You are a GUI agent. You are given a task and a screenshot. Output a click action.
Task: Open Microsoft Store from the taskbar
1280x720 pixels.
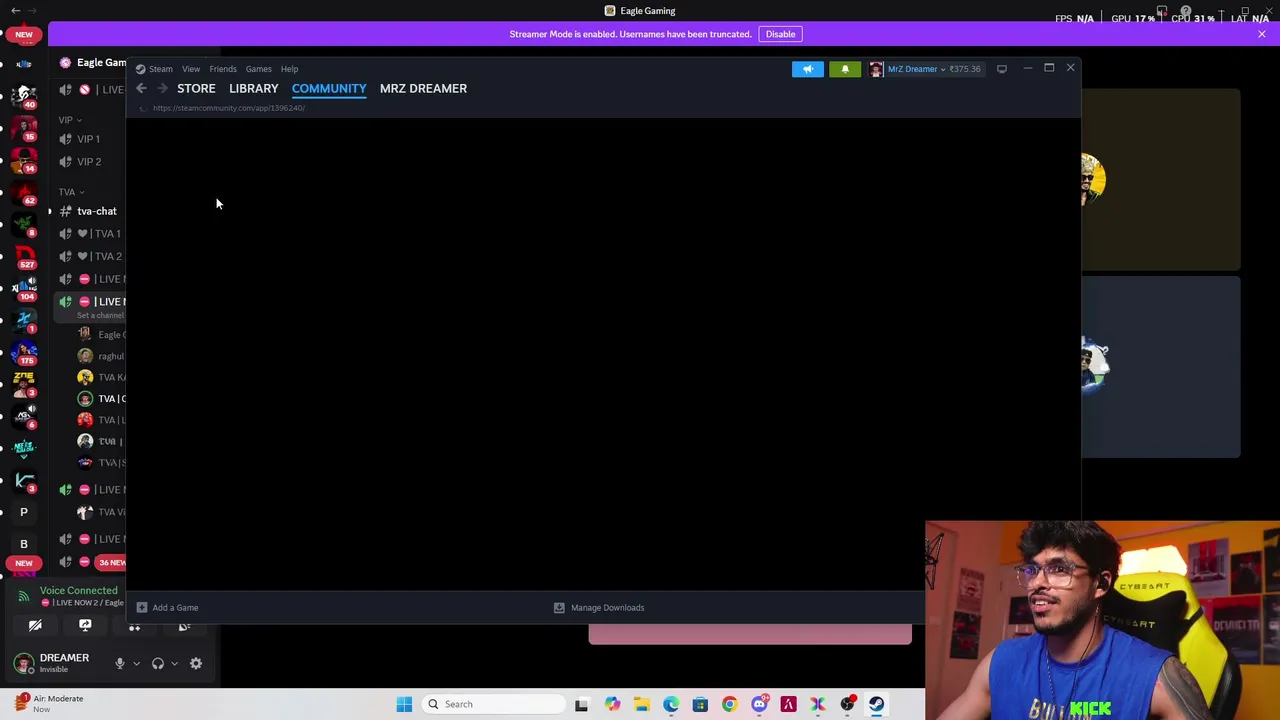coord(700,704)
